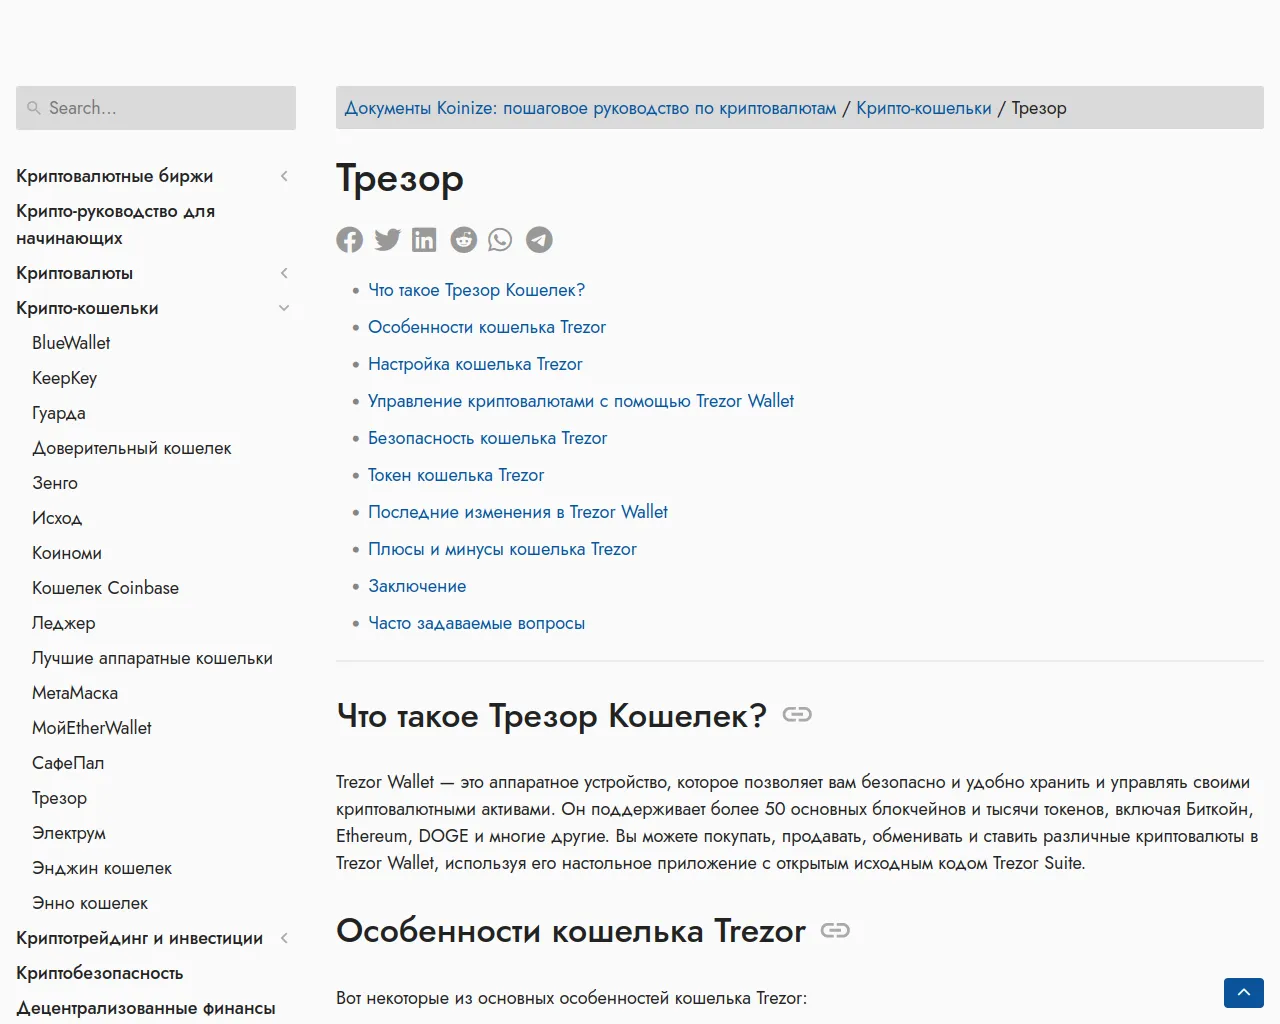Viewport: 1280px width, 1024px height.
Task: Open the MetaМаска sidebar item
Action: 75,693
